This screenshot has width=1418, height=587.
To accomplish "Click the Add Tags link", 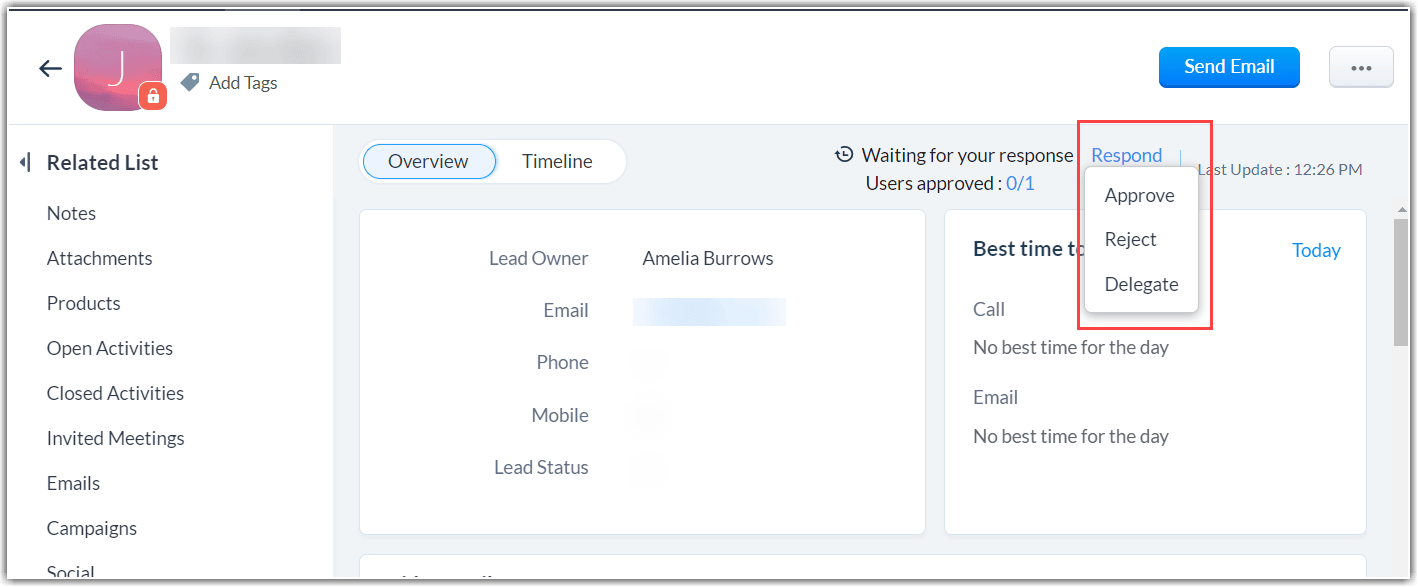I will coord(243,83).
